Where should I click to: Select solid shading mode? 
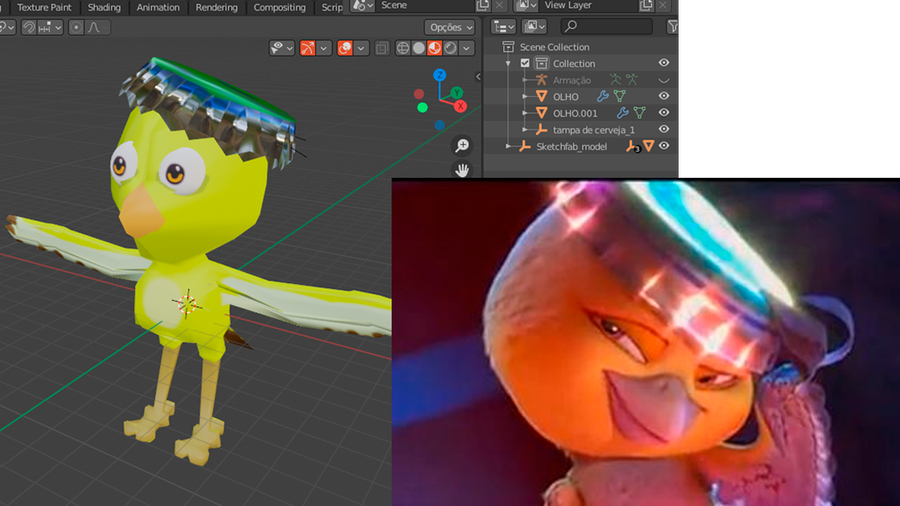(418, 48)
